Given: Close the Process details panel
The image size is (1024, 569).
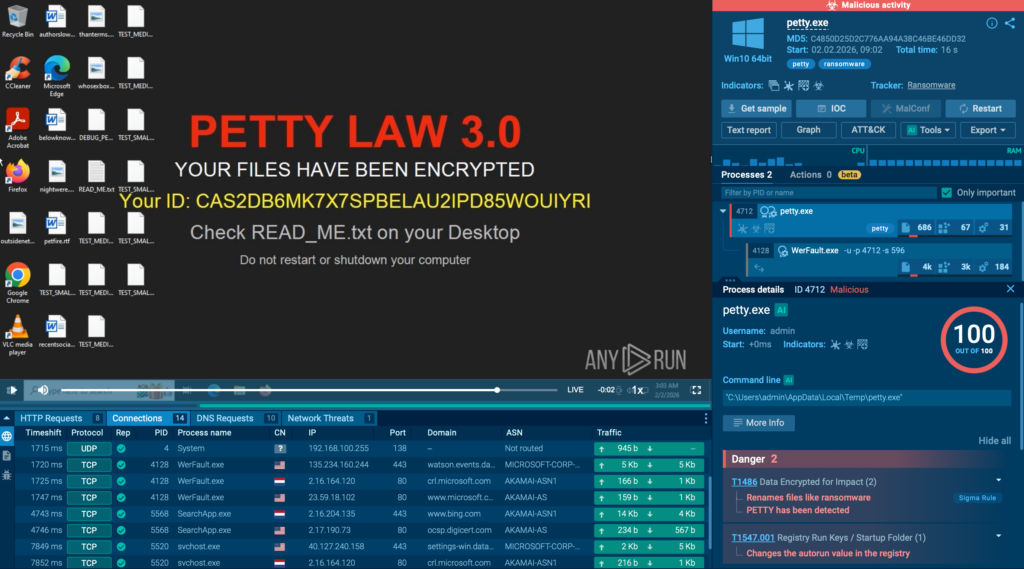Looking at the screenshot, I should pos(1010,289).
